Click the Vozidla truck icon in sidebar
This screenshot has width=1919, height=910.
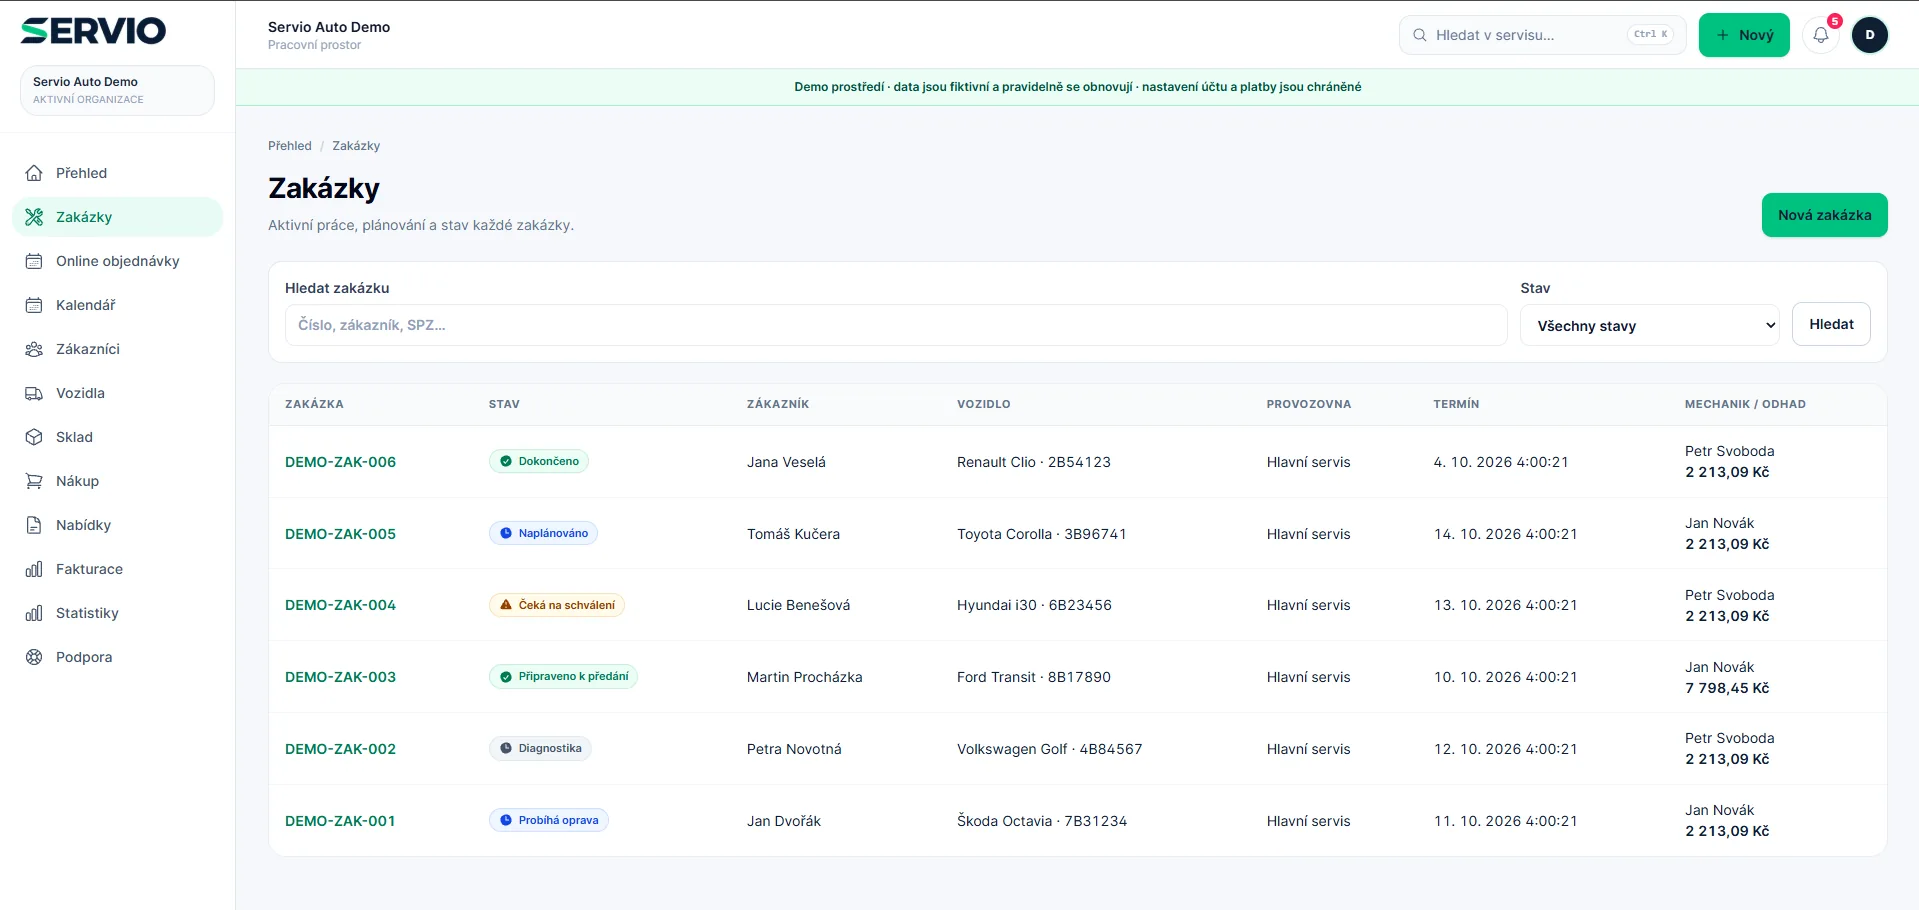[34, 393]
